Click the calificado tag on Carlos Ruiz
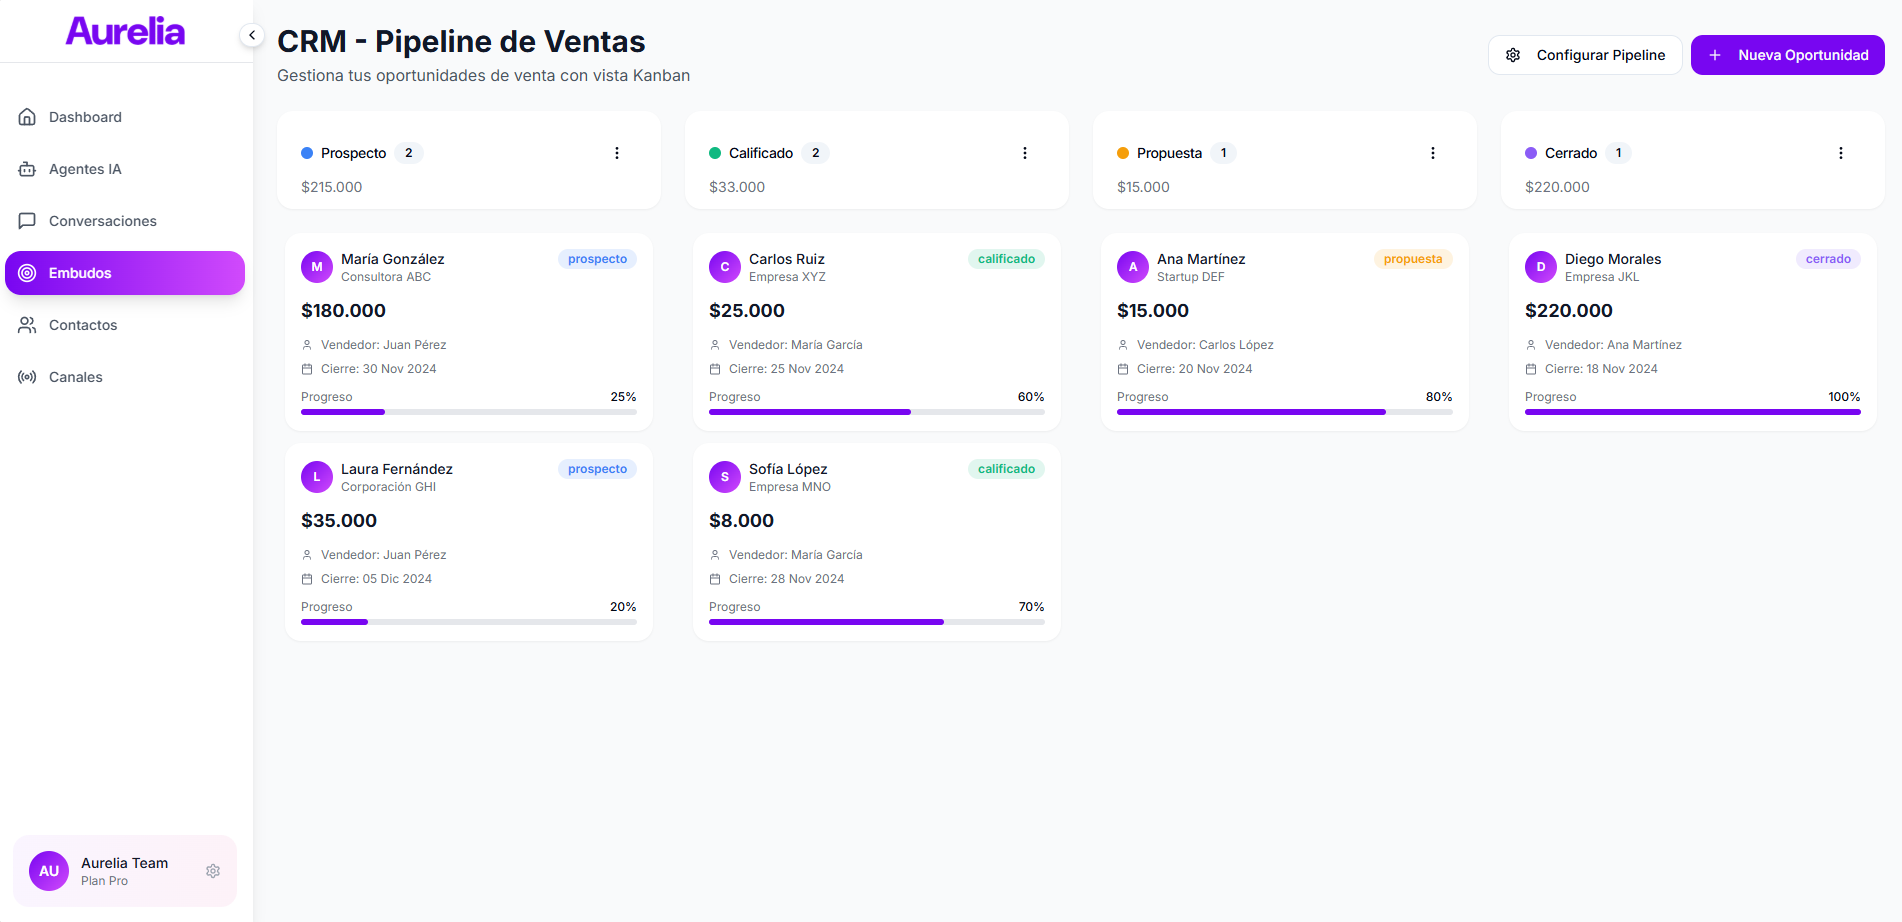1902x922 pixels. tap(1006, 259)
